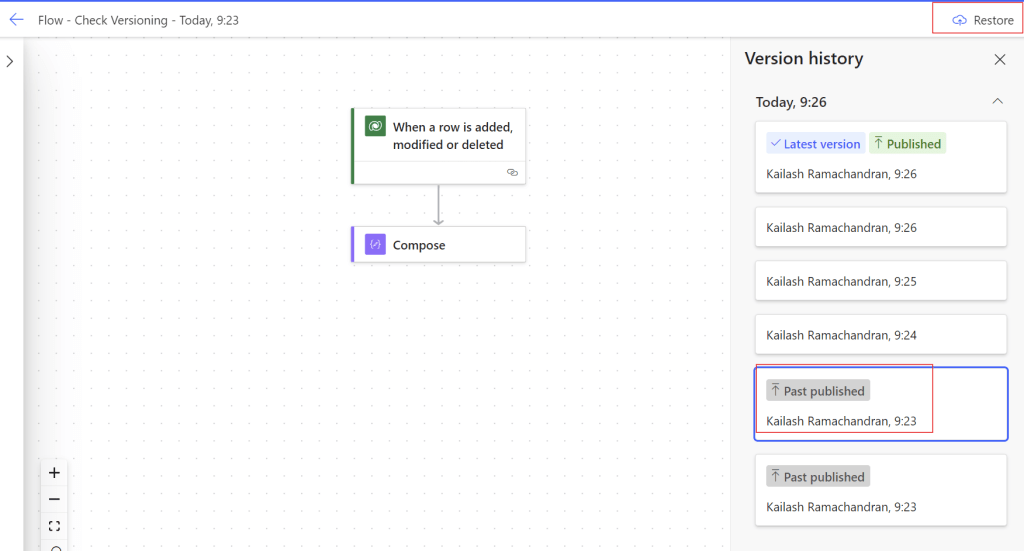Image resolution: width=1024 pixels, height=551 pixels.
Task: Close the Version history panel
Action: coord(999,60)
